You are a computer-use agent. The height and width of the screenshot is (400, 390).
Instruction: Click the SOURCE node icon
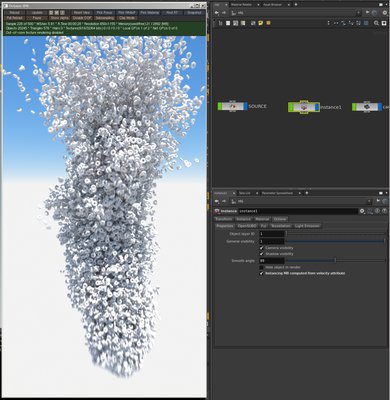point(233,107)
